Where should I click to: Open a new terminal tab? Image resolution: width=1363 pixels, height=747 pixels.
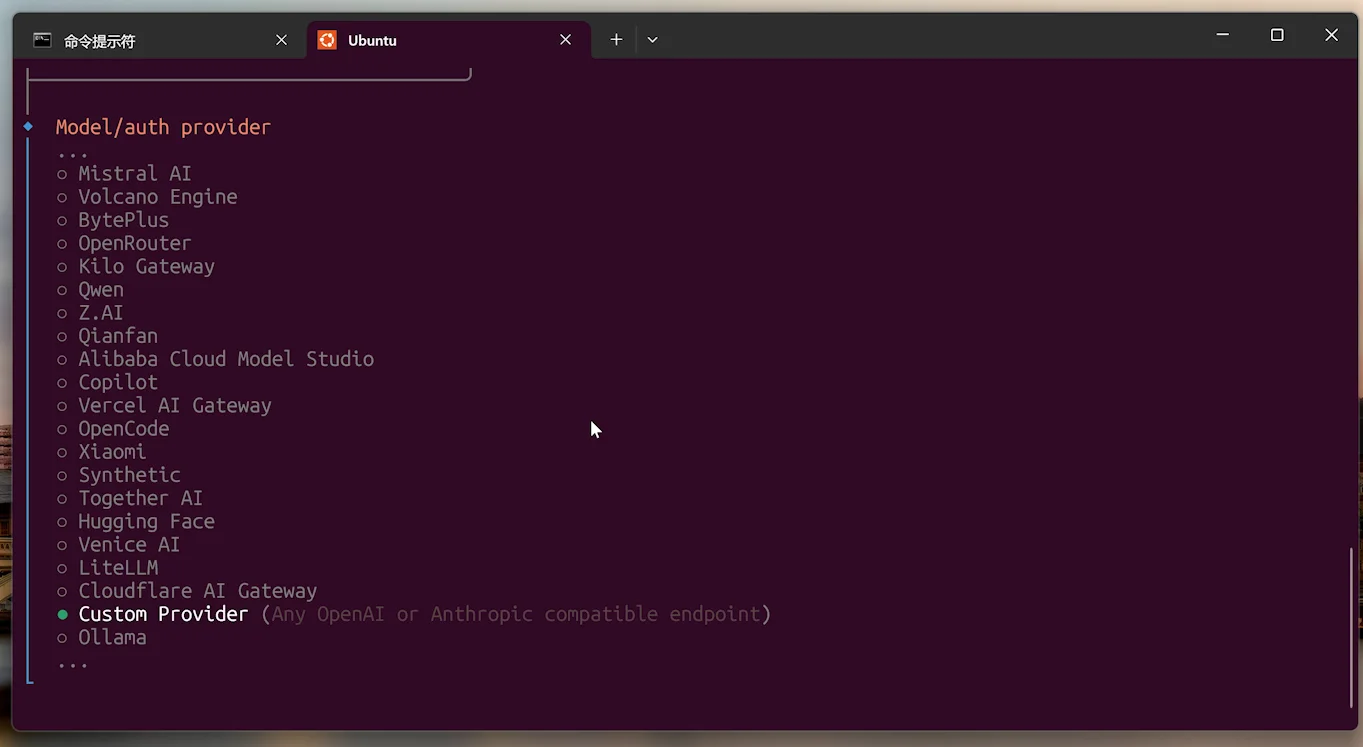[616, 40]
